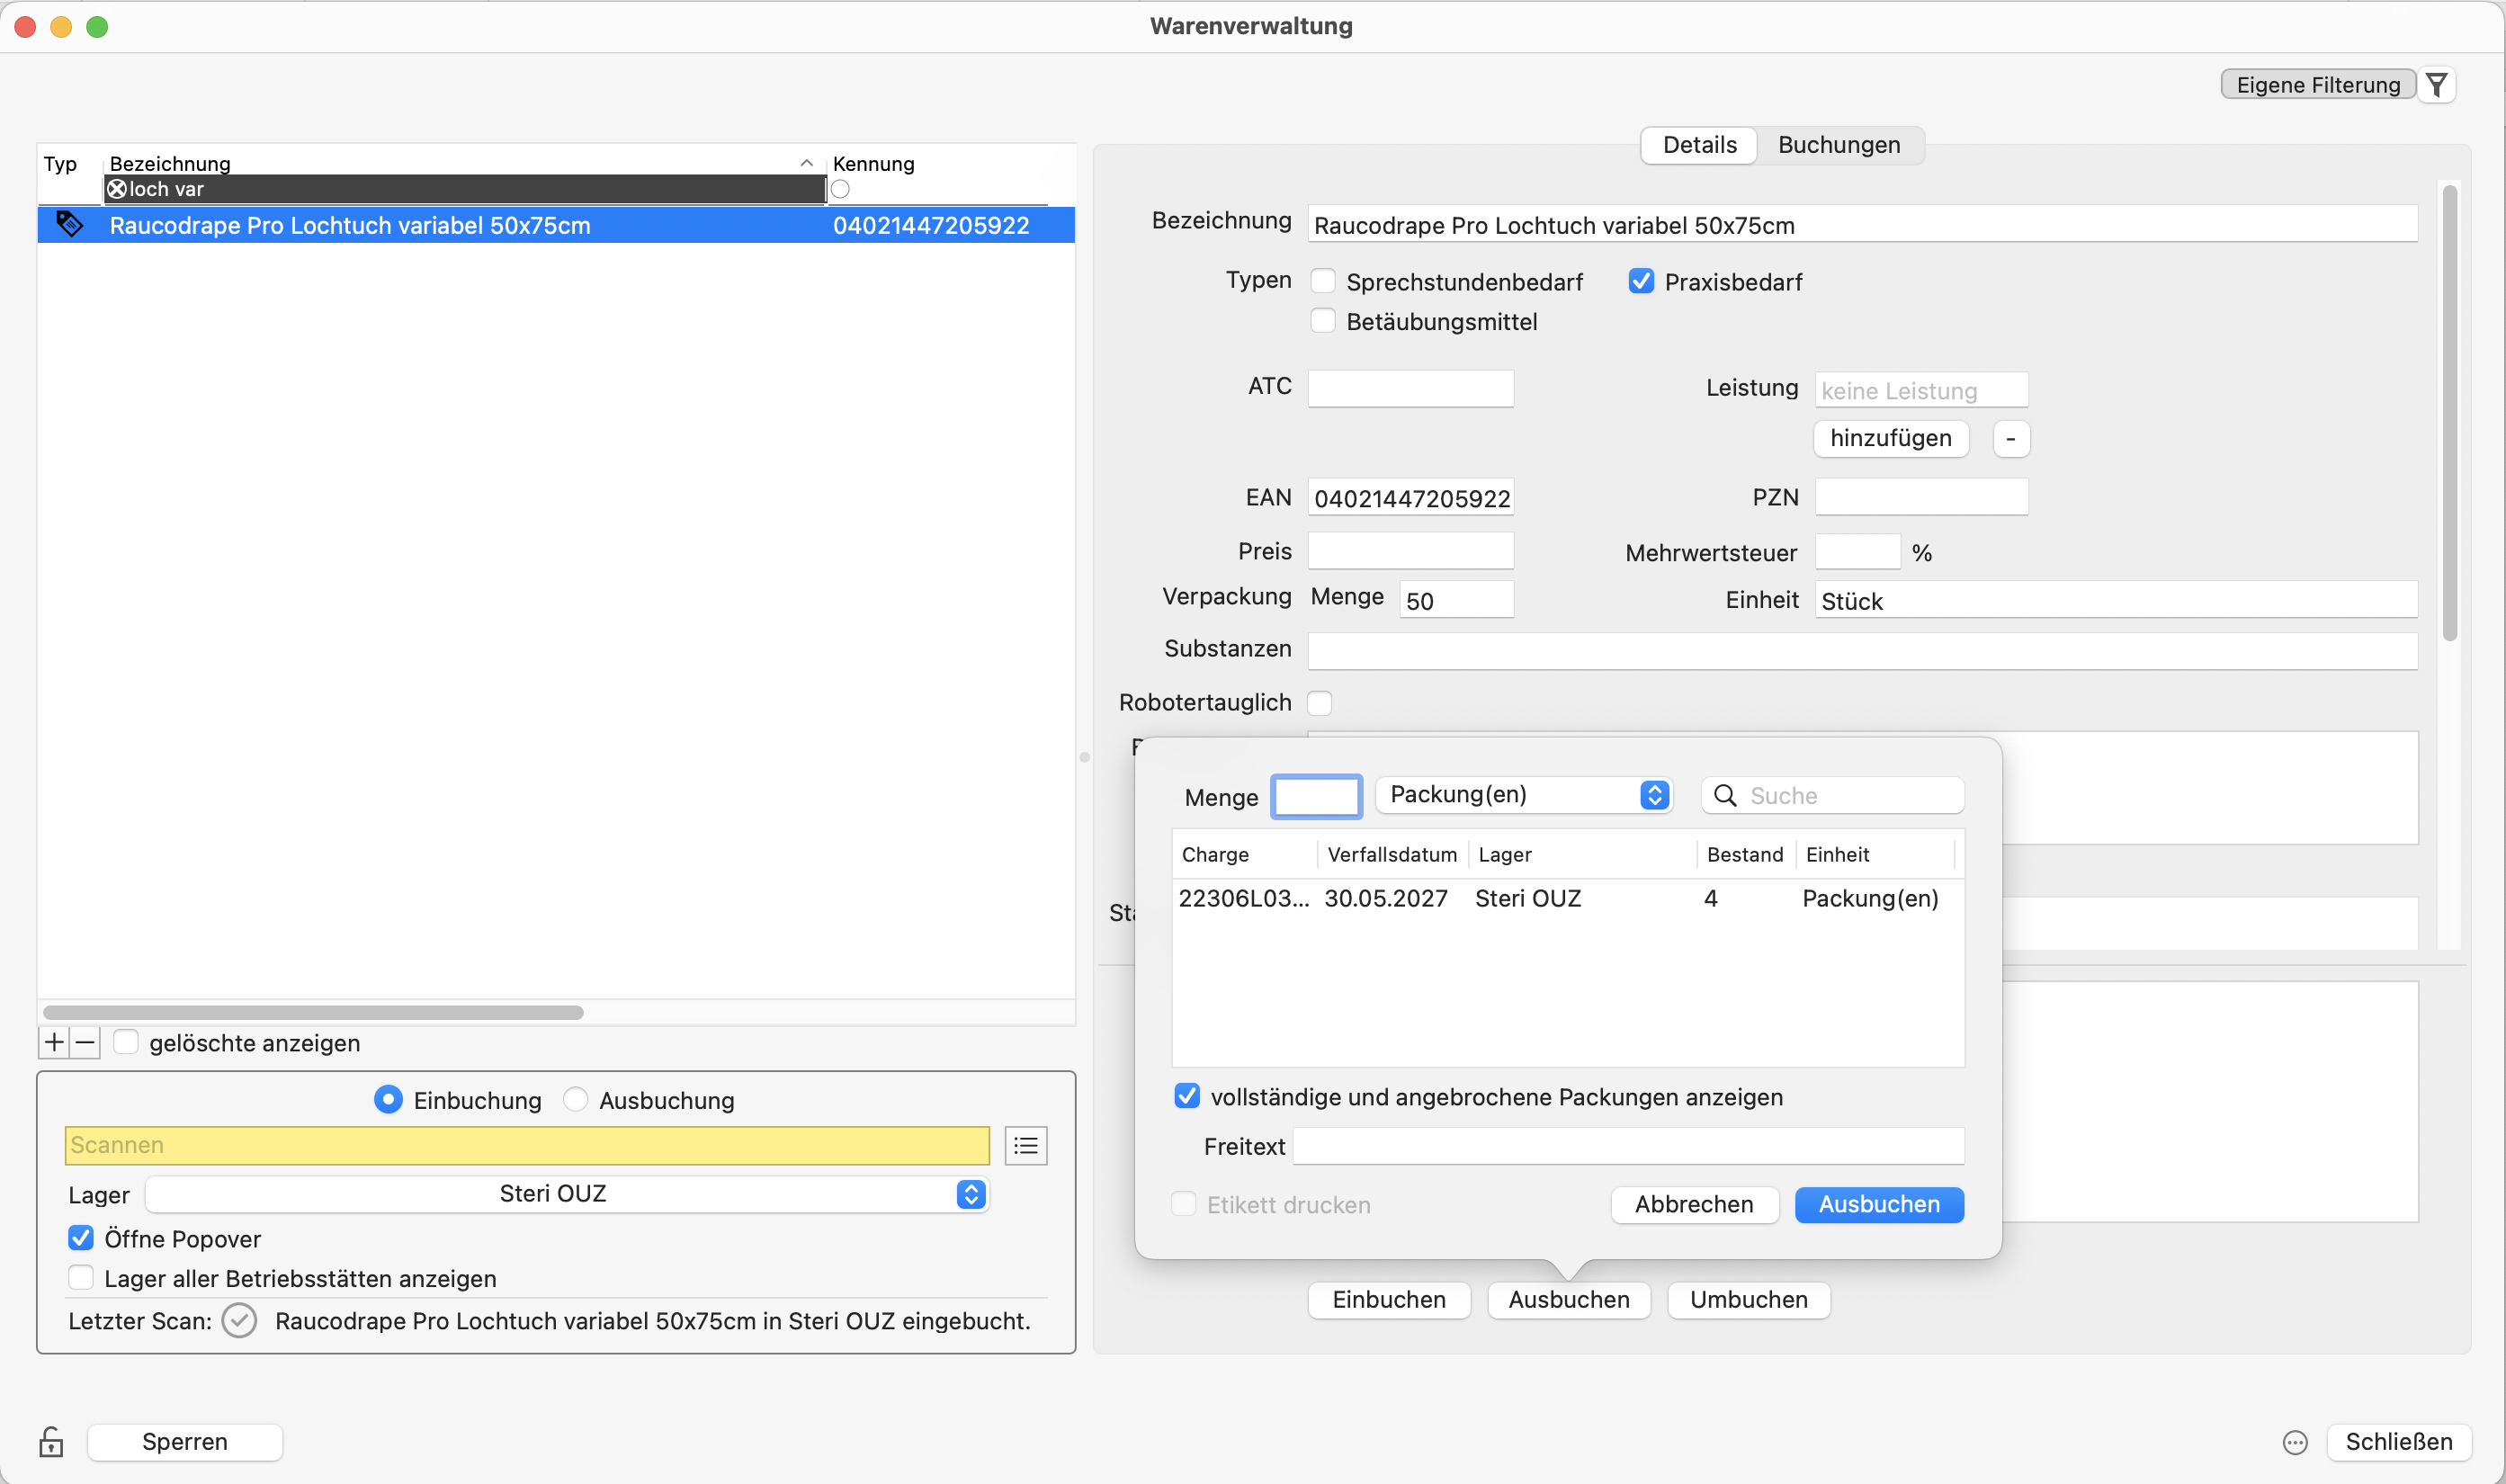This screenshot has width=2506, height=1484.
Task: Select the Details tab
Action: tap(1699, 145)
